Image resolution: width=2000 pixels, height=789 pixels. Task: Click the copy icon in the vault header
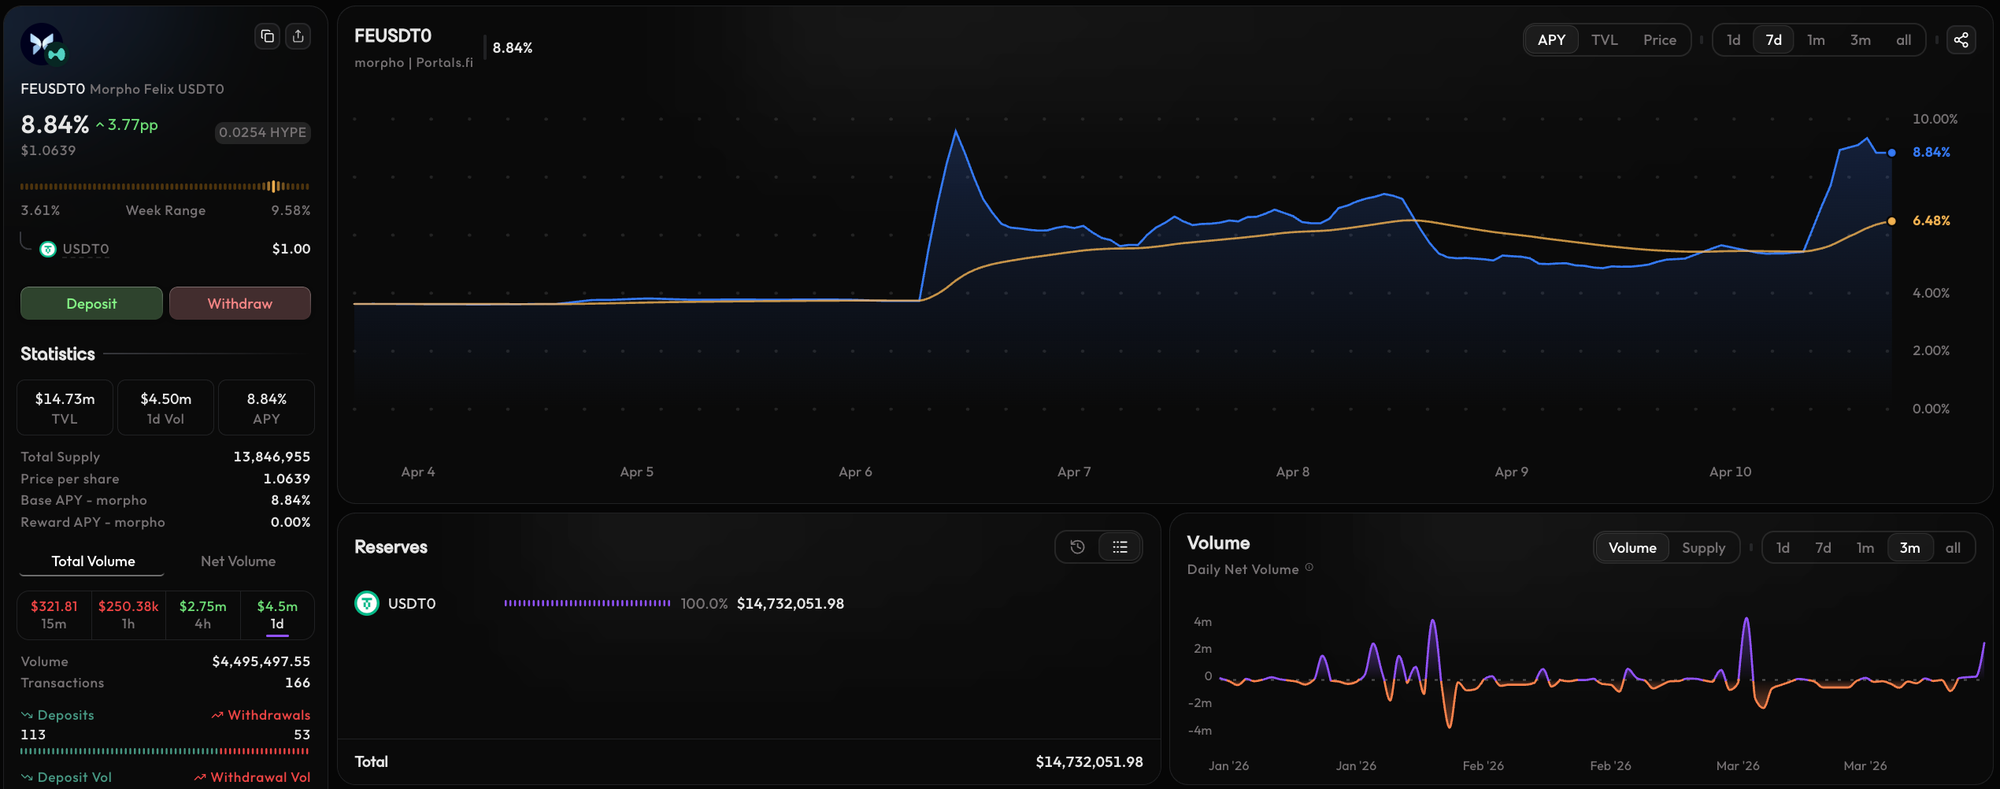pos(267,37)
